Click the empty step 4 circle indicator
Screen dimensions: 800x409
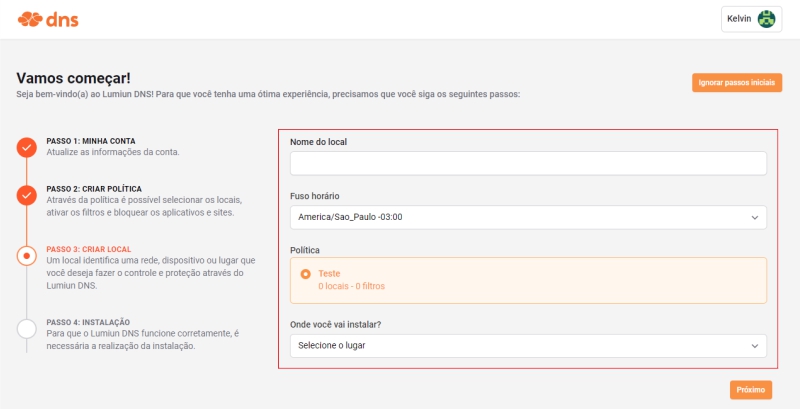click(27, 329)
